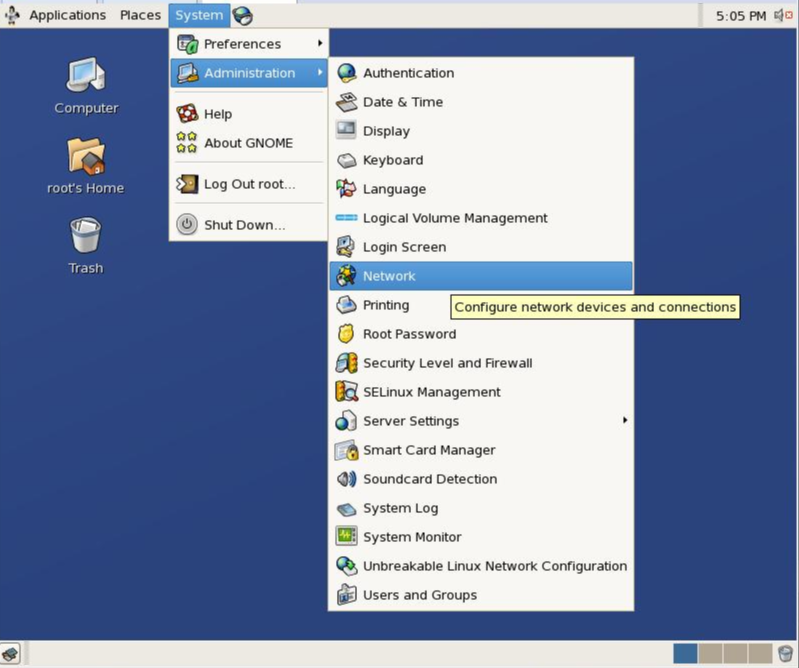Open root's Home folder icon

coord(86,166)
